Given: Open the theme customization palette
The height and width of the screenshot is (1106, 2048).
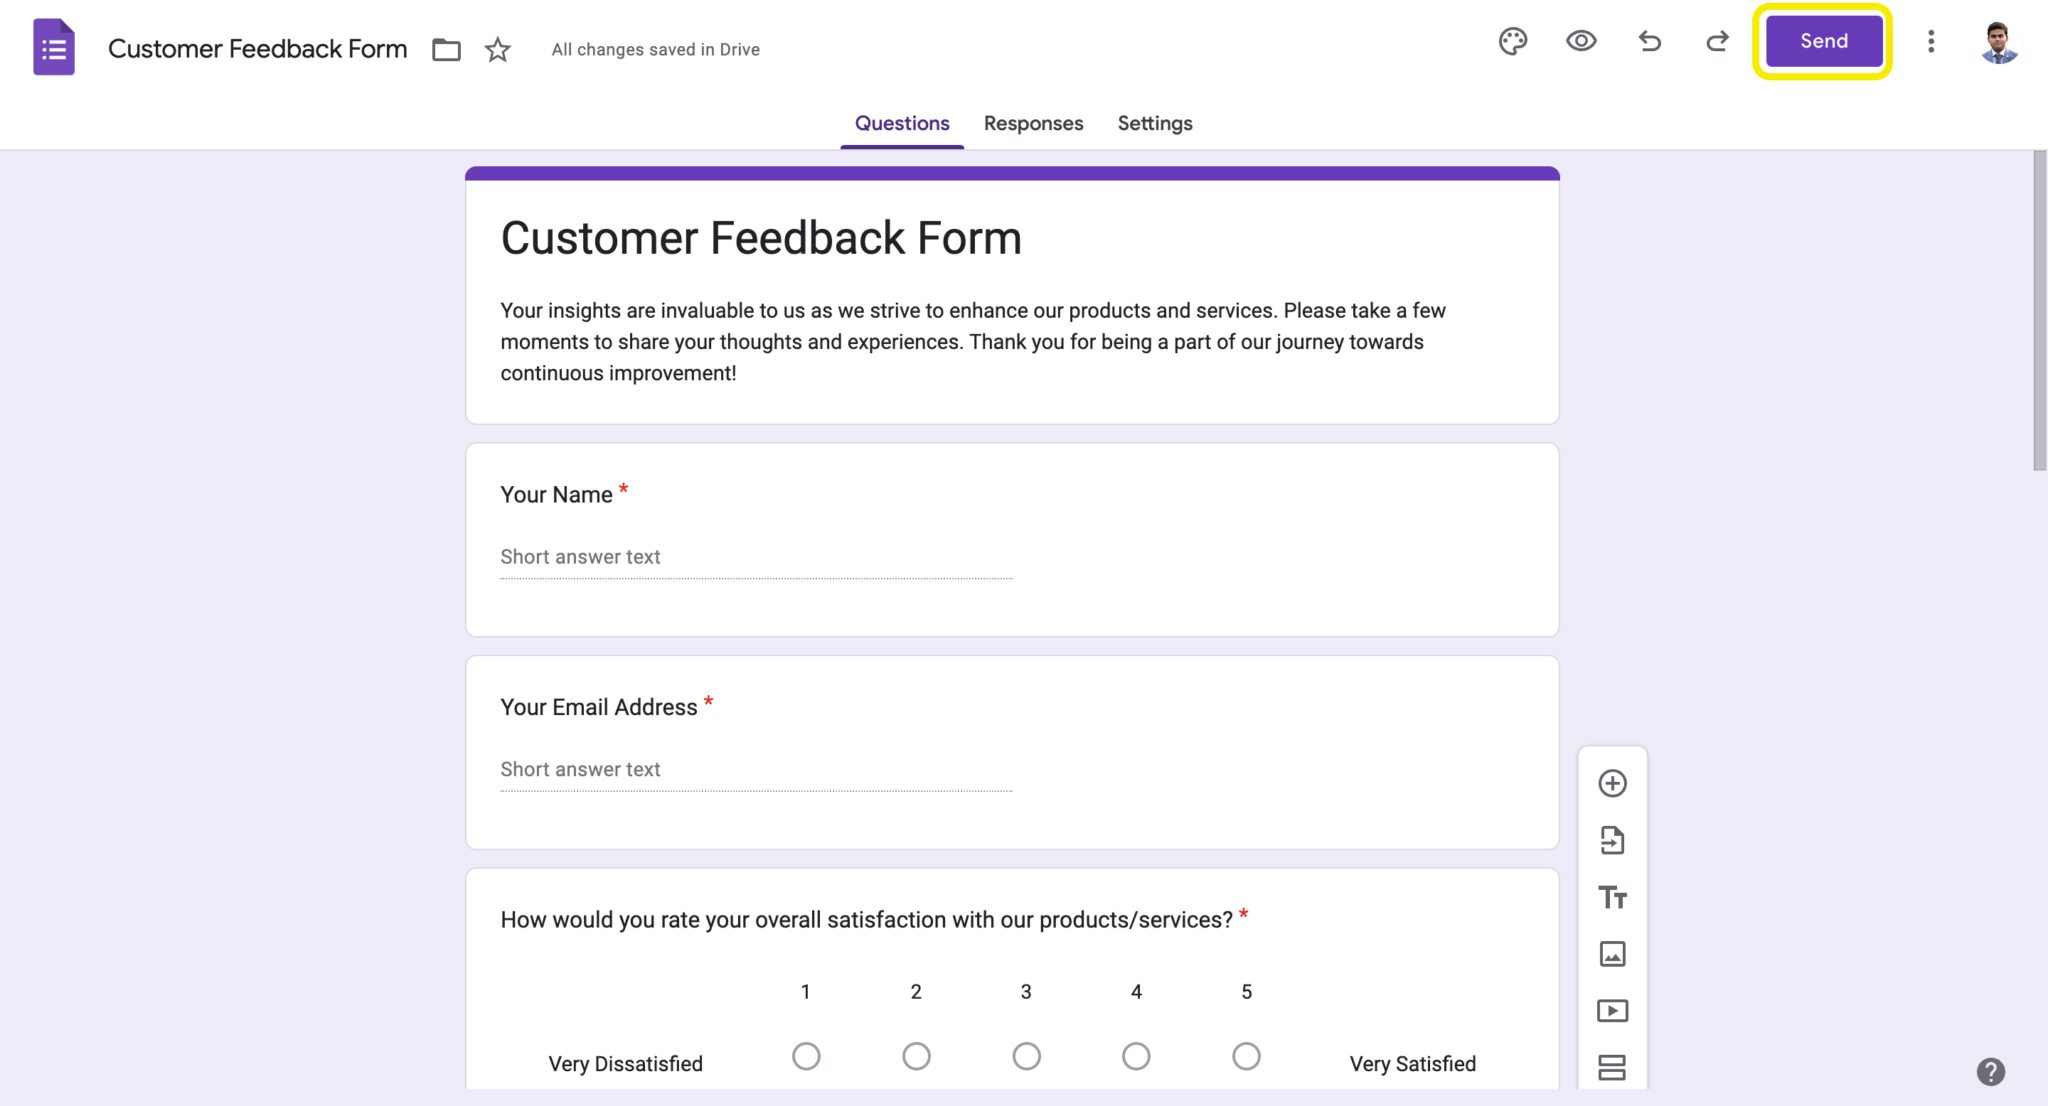Looking at the screenshot, I should (x=1513, y=41).
